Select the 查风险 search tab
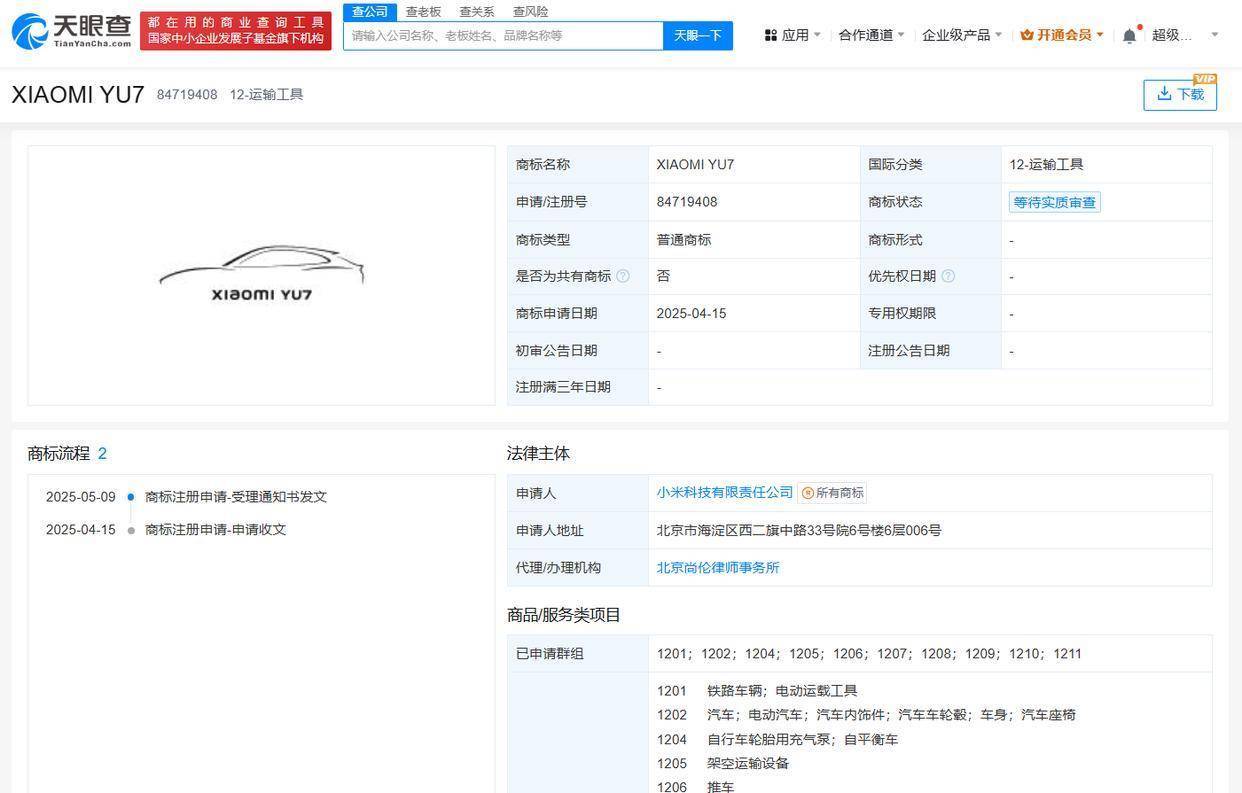Screen dimensions: 1242x793 coord(531,12)
